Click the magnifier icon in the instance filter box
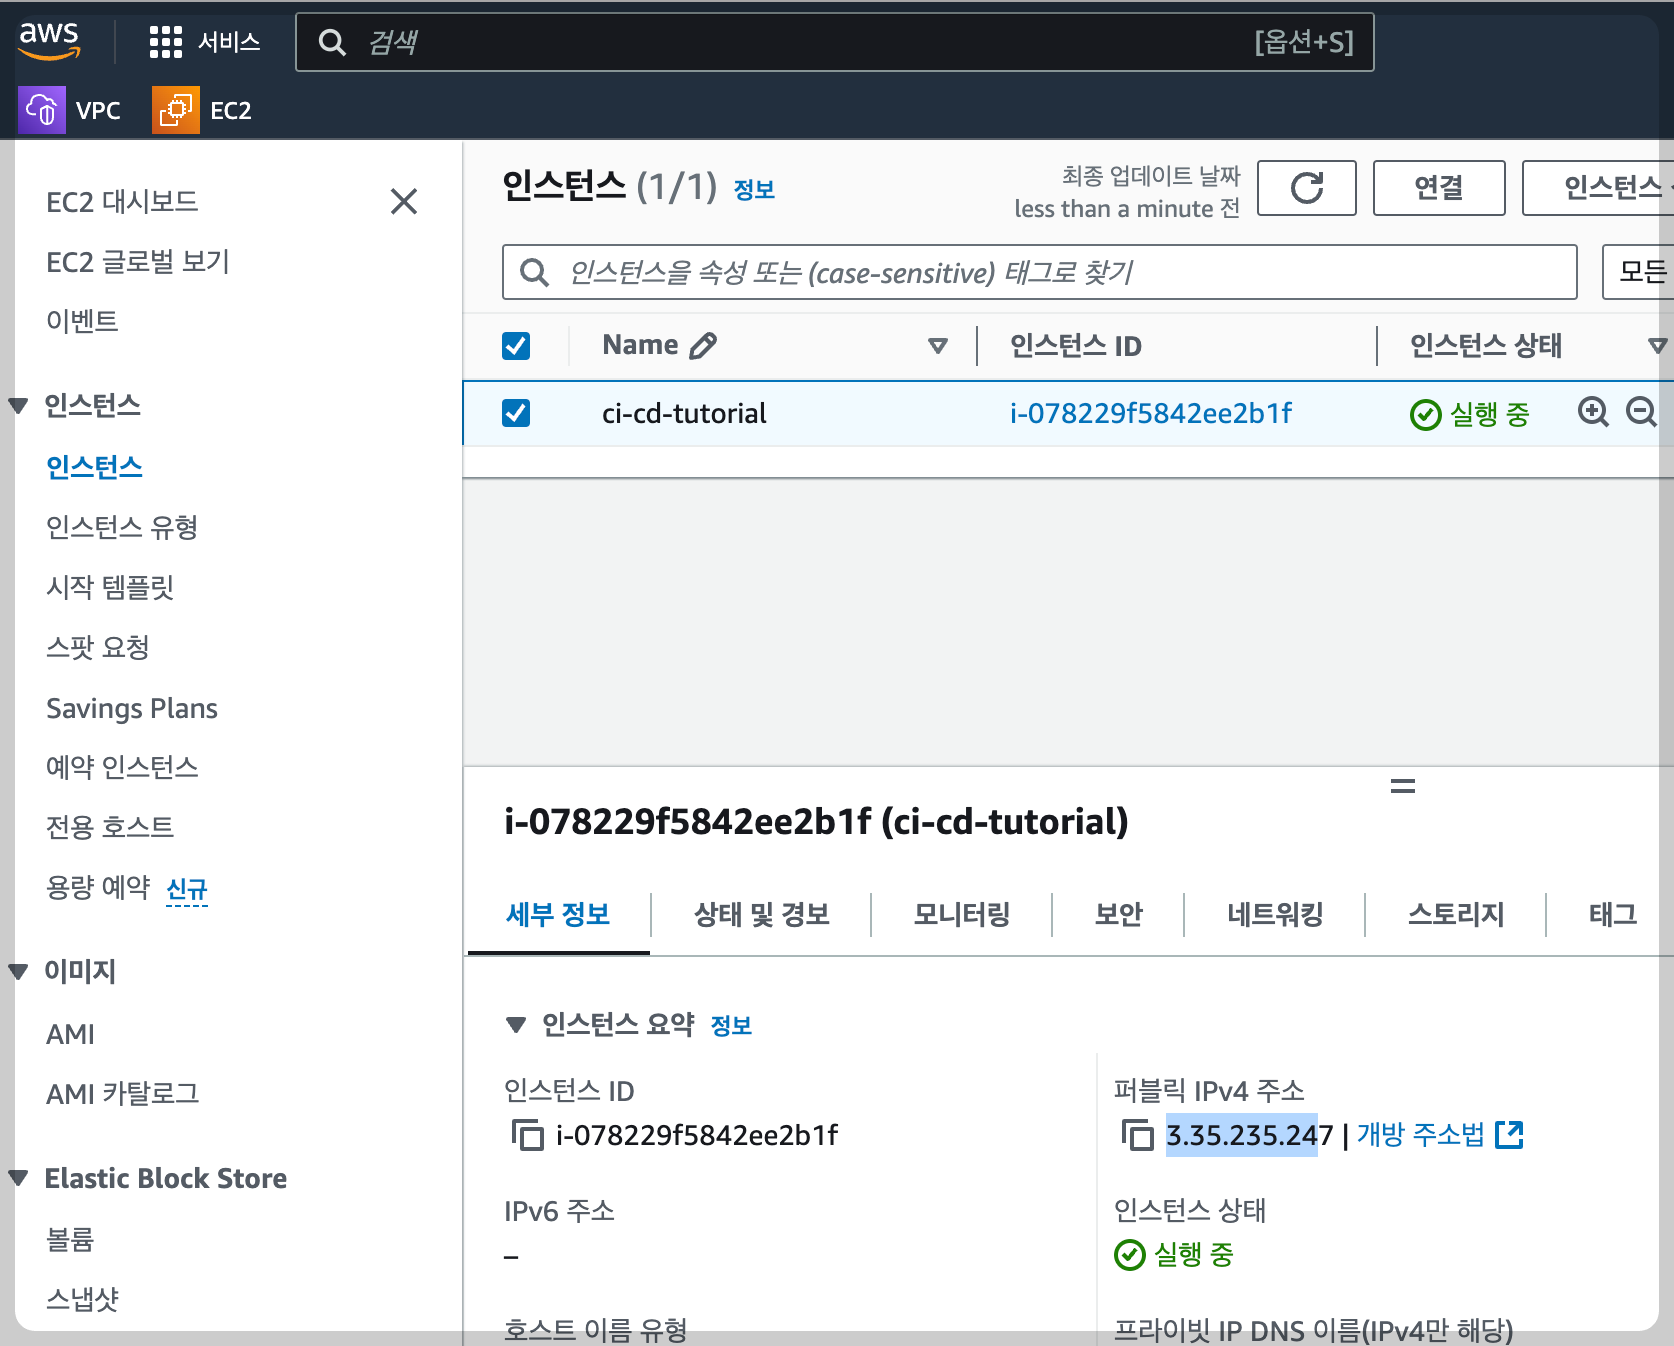This screenshot has height=1346, width=1674. click(x=535, y=272)
